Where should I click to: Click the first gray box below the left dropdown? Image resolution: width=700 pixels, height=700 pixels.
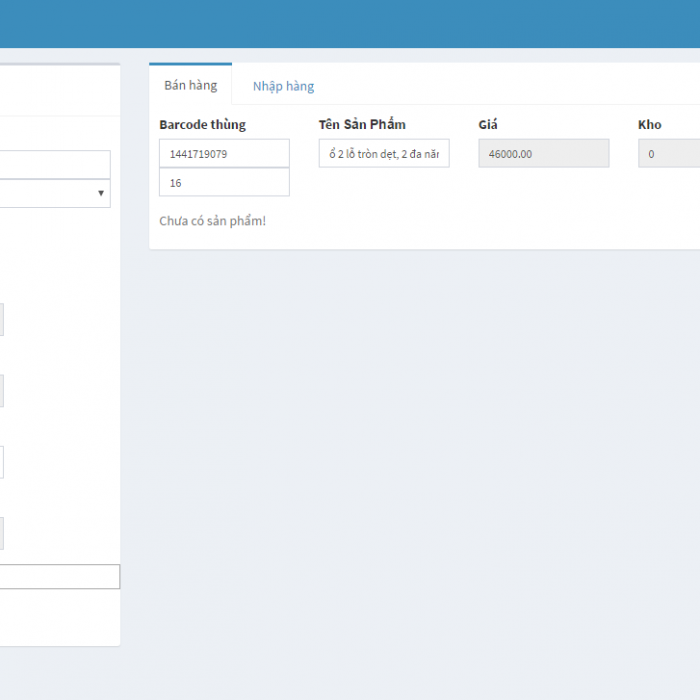click(2, 320)
